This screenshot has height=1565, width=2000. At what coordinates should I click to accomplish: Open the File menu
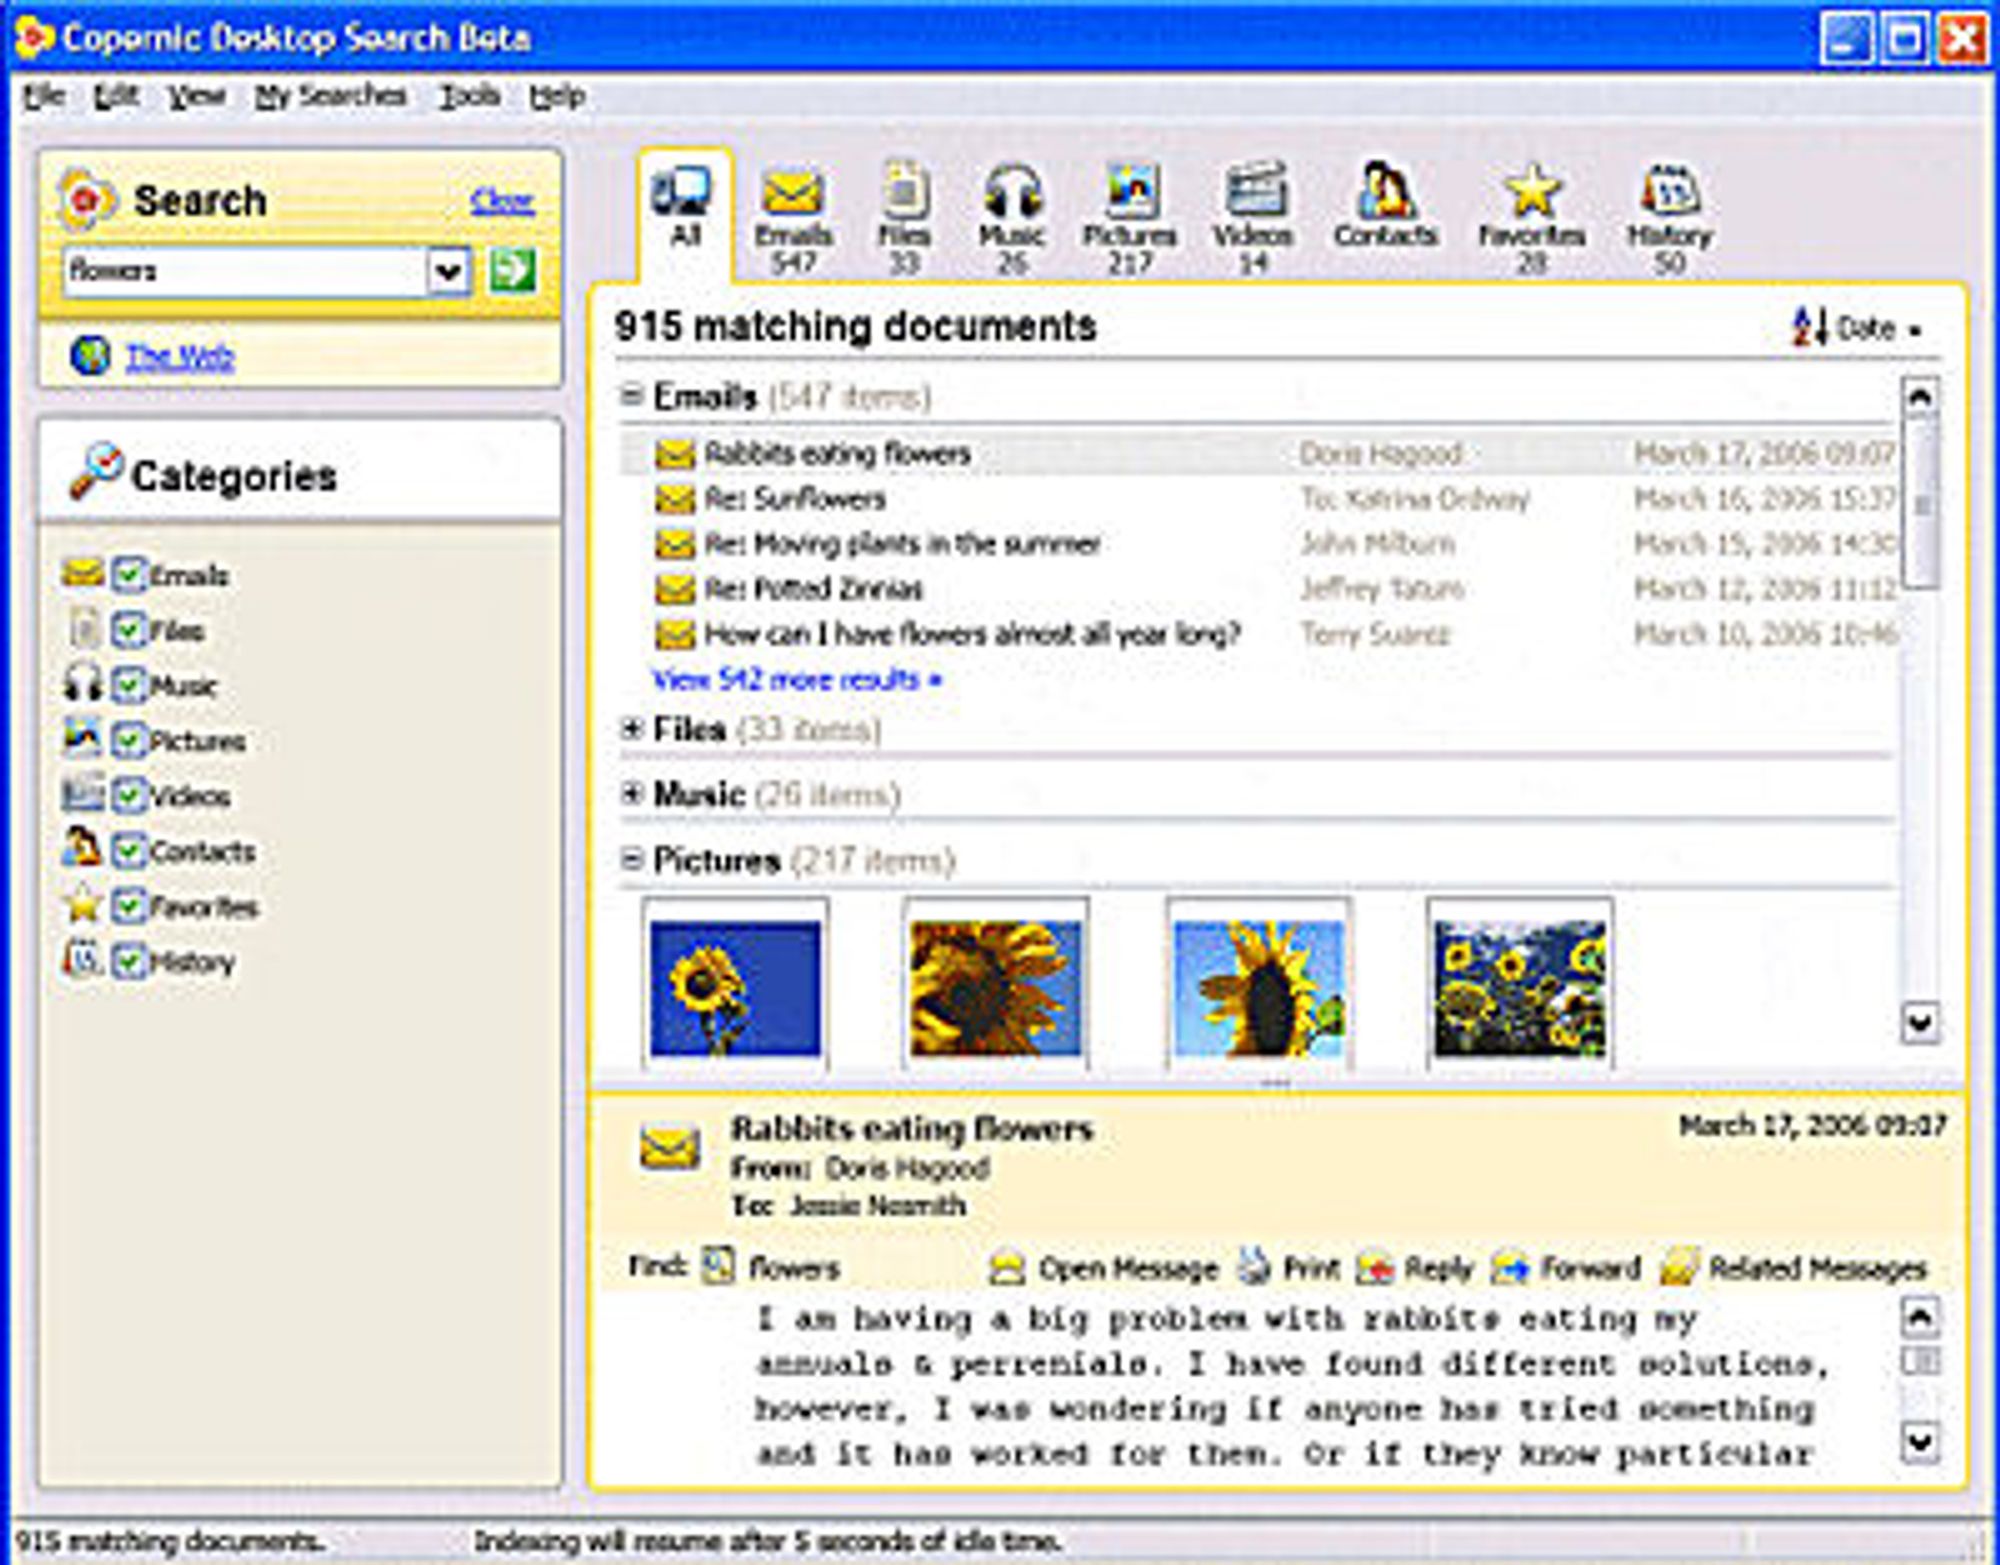(44, 96)
